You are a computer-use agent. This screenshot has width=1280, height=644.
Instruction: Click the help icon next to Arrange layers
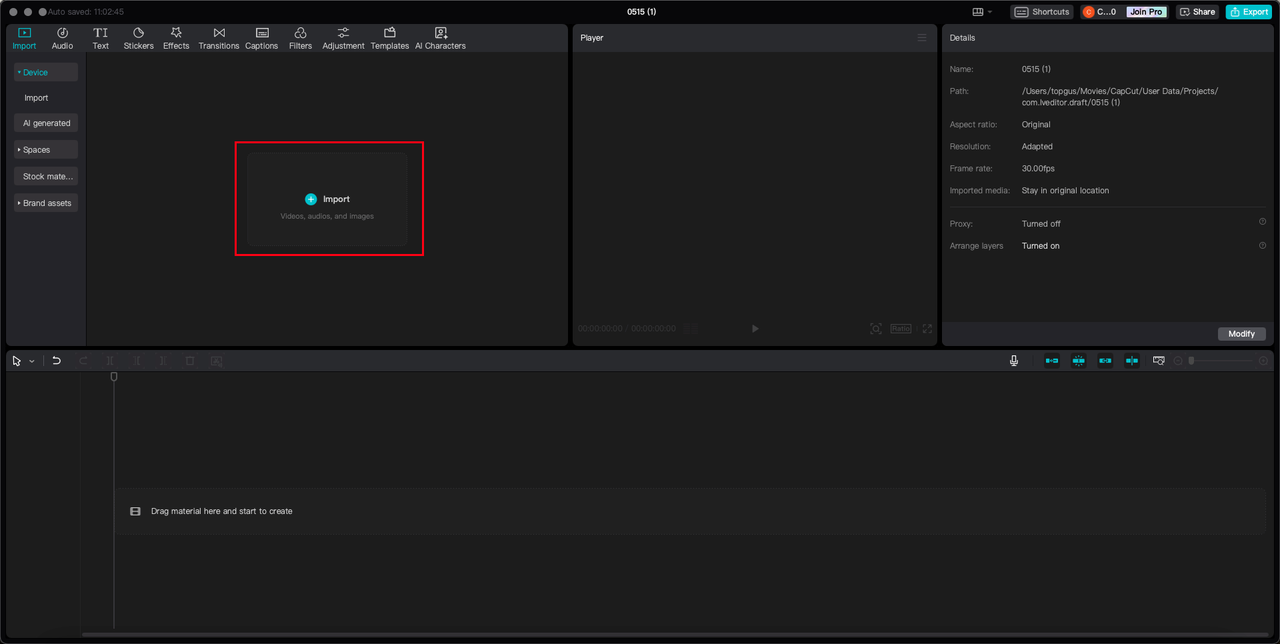coord(1262,245)
